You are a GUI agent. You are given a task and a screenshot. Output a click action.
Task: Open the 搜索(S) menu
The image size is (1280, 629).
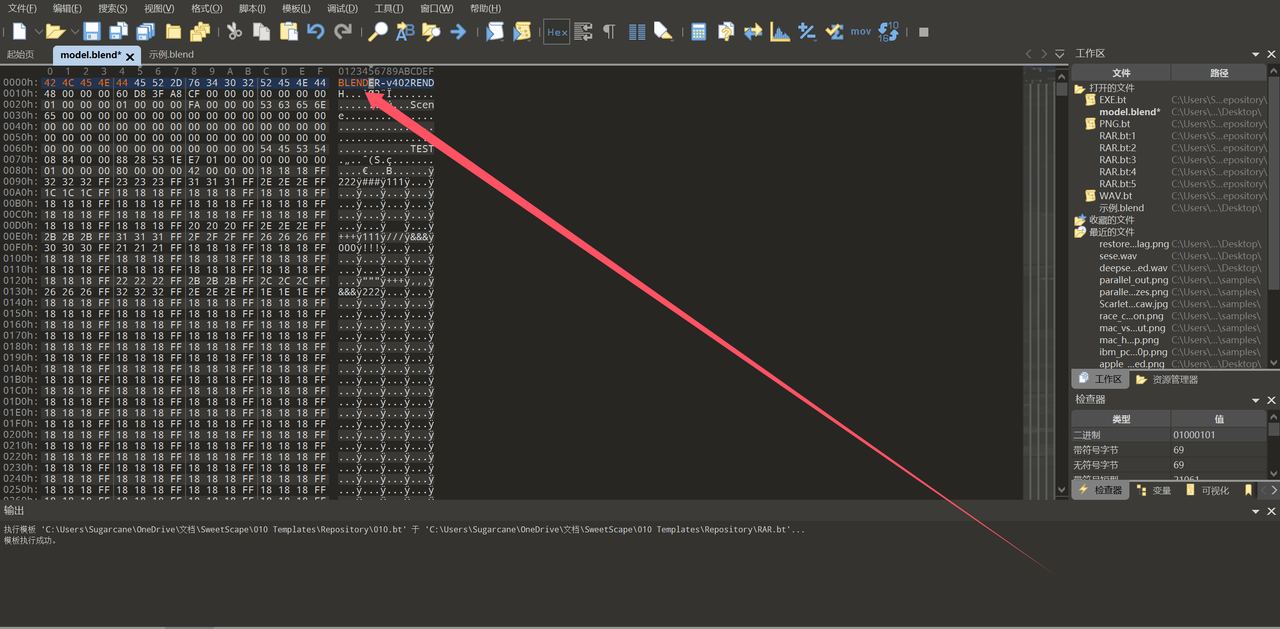[x=113, y=8]
